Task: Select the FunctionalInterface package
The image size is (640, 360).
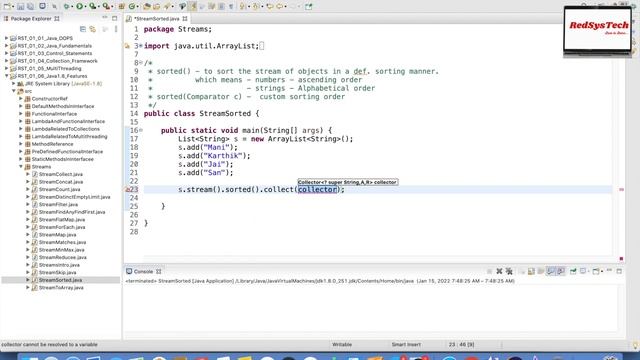Action: 54,114
